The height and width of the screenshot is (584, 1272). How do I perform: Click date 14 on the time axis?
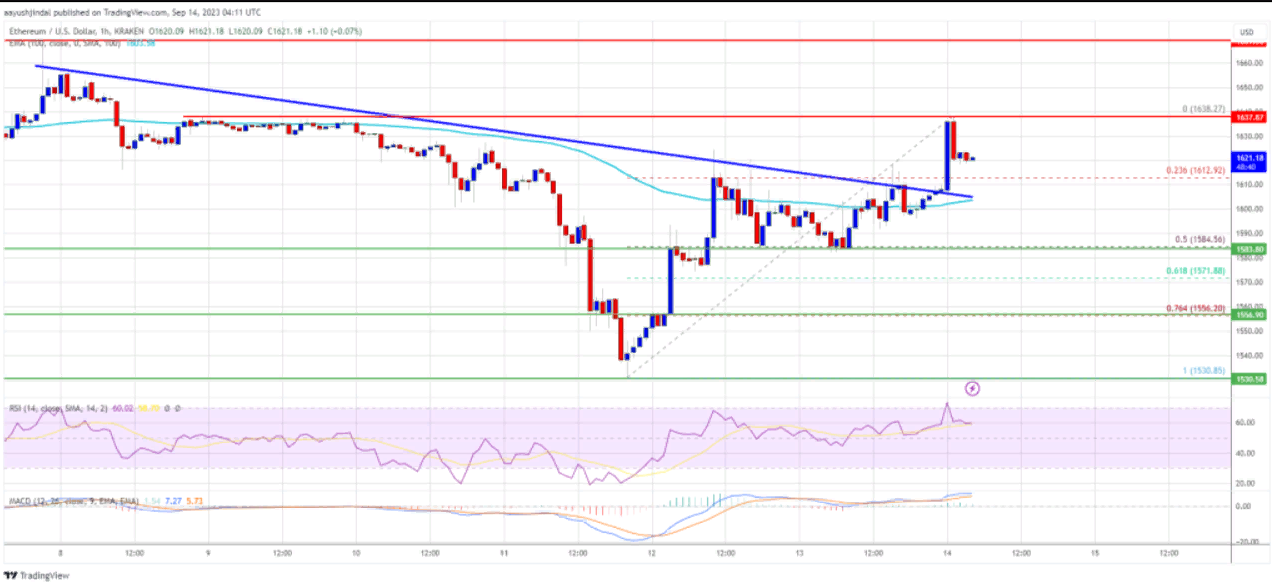(946, 553)
